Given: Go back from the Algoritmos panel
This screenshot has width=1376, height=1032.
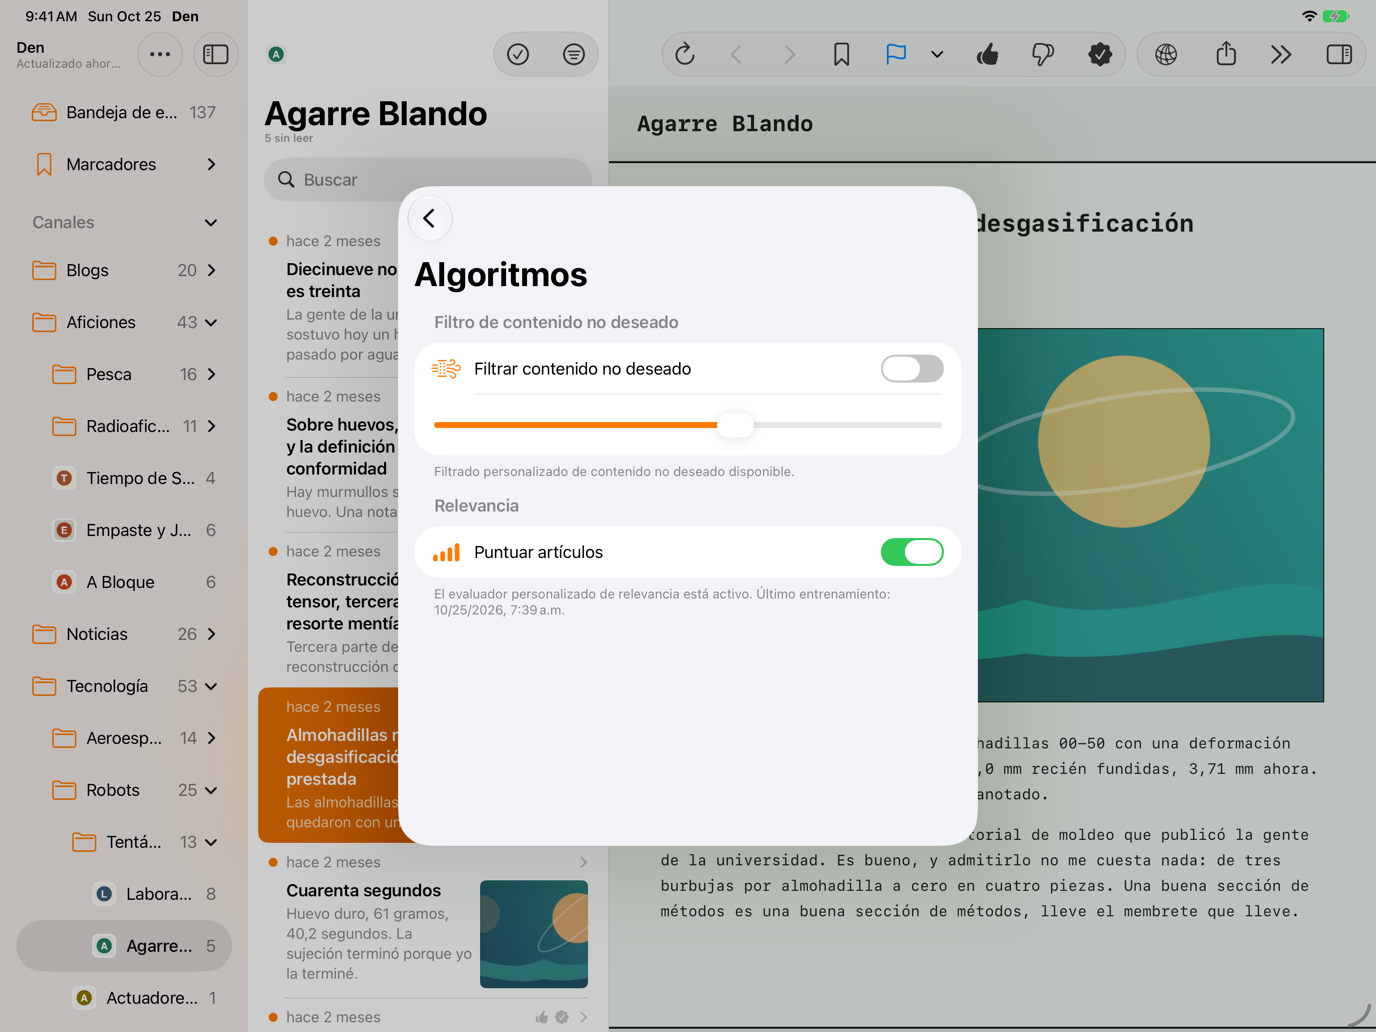Looking at the screenshot, I should 430,218.
